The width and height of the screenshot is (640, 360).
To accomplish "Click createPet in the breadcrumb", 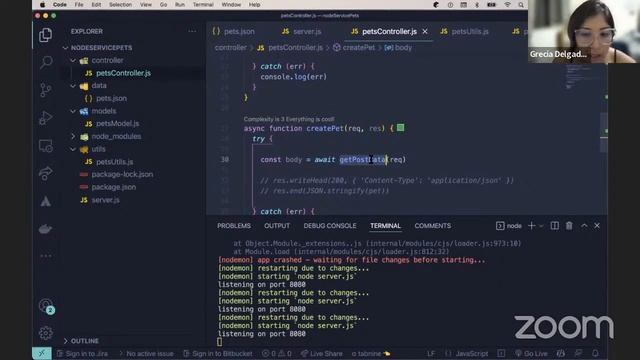I will [x=358, y=48].
